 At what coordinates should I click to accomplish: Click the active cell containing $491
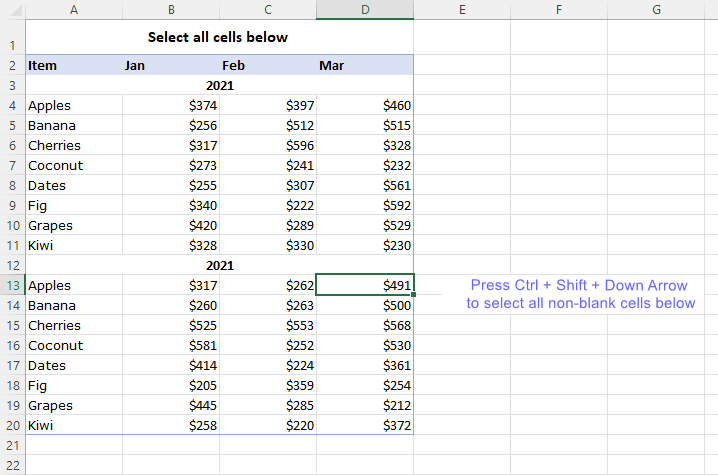pos(364,285)
